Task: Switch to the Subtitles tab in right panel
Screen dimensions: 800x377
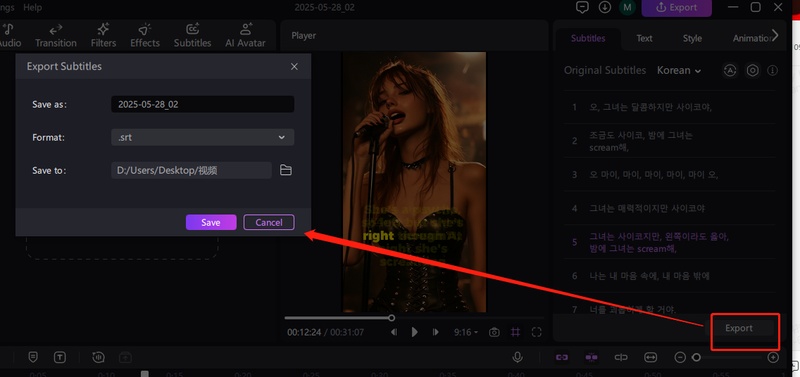Action: 588,38
